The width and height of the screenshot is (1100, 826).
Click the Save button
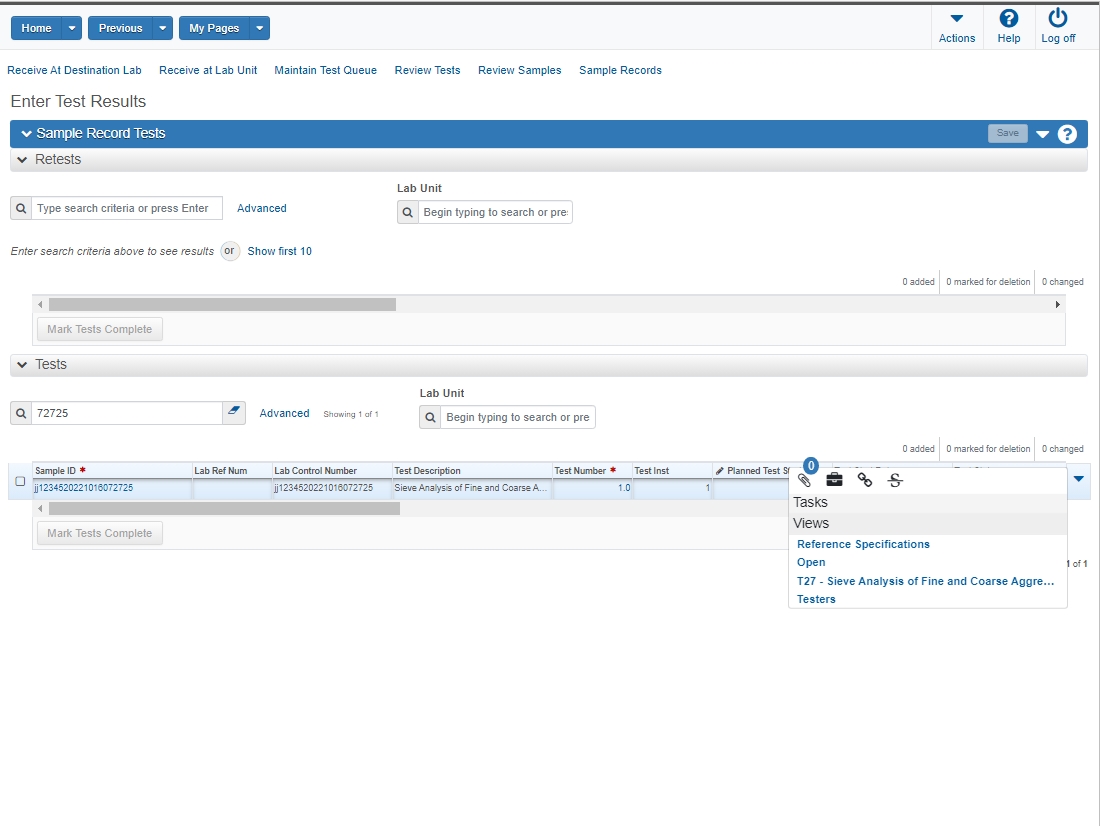click(x=1007, y=133)
